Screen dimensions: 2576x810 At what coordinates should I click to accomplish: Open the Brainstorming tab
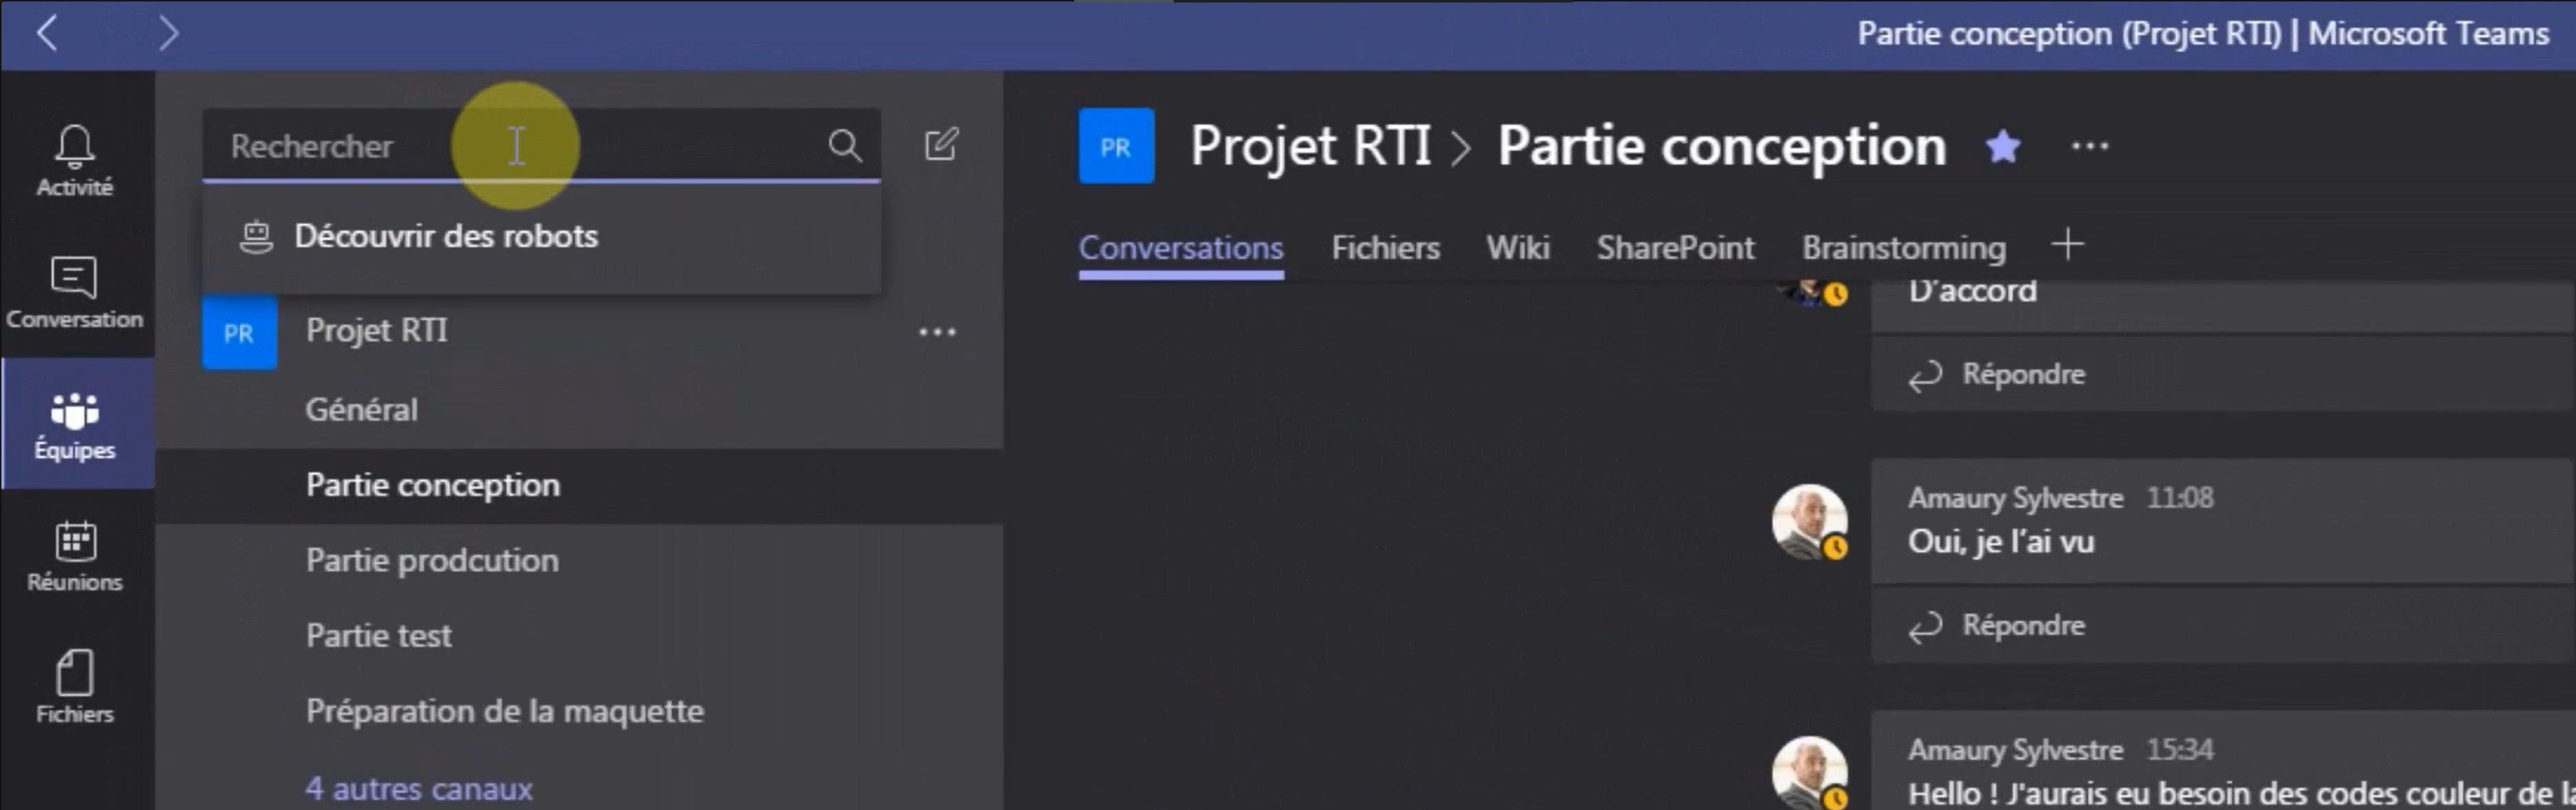pos(1903,247)
